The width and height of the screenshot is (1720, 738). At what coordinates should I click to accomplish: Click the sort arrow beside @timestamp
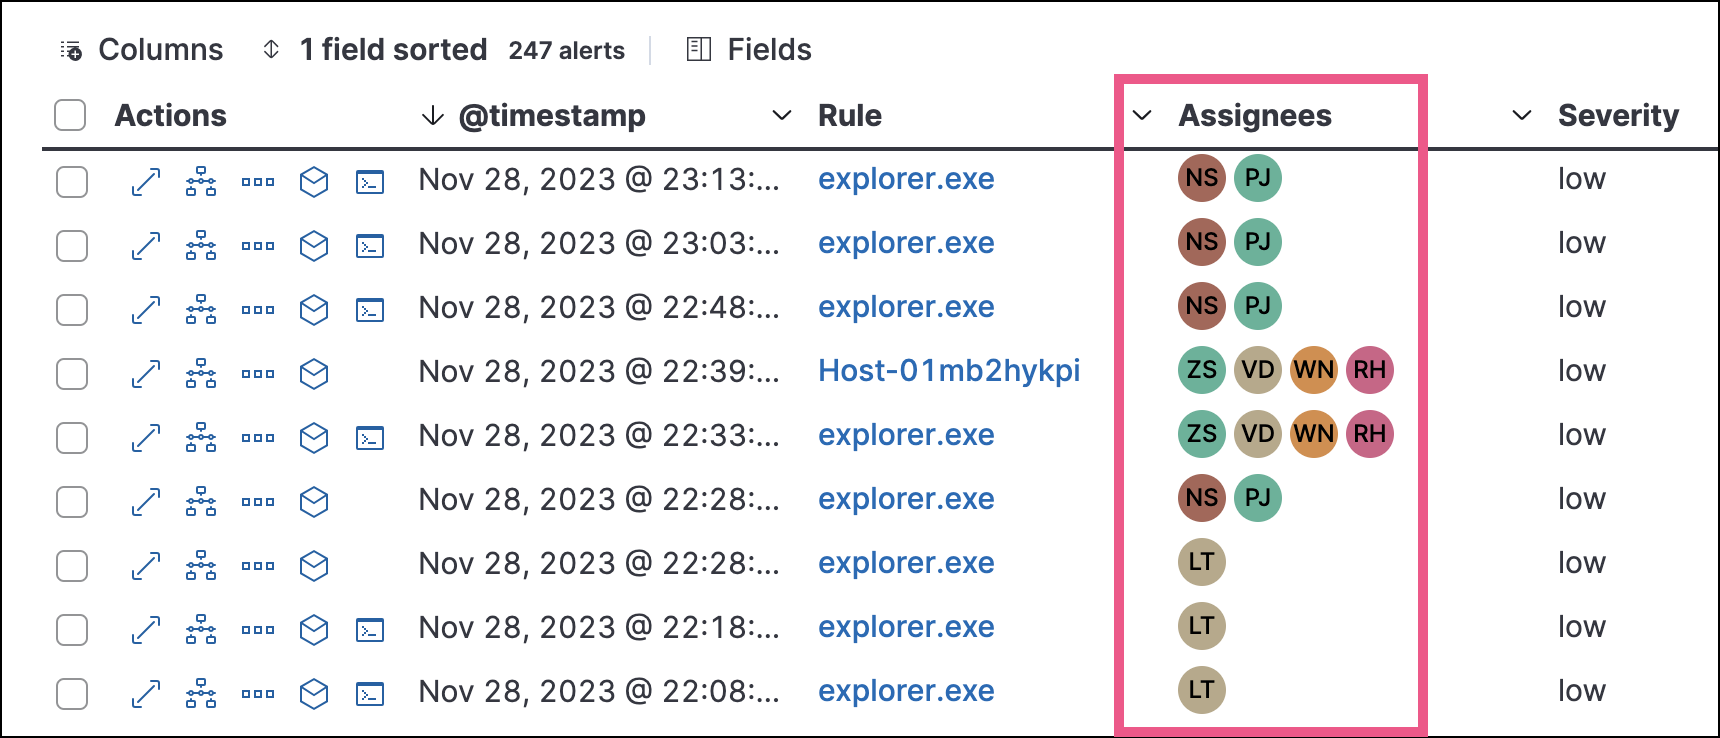coord(432,115)
